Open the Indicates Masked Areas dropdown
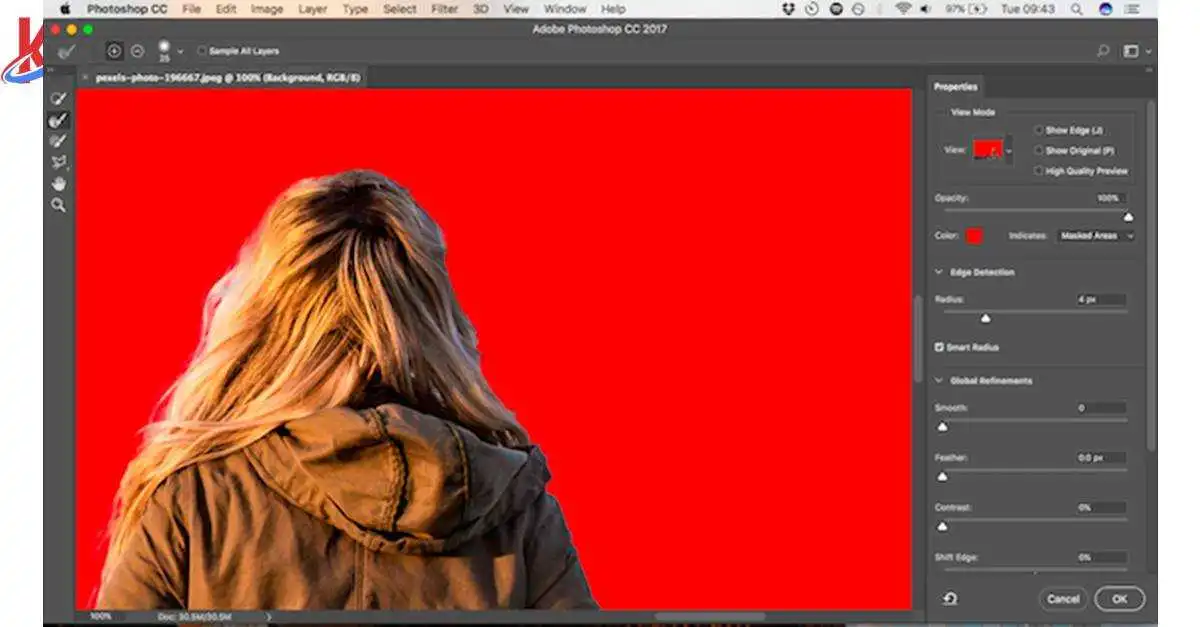This screenshot has width=1200, height=627. click(1096, 236)
